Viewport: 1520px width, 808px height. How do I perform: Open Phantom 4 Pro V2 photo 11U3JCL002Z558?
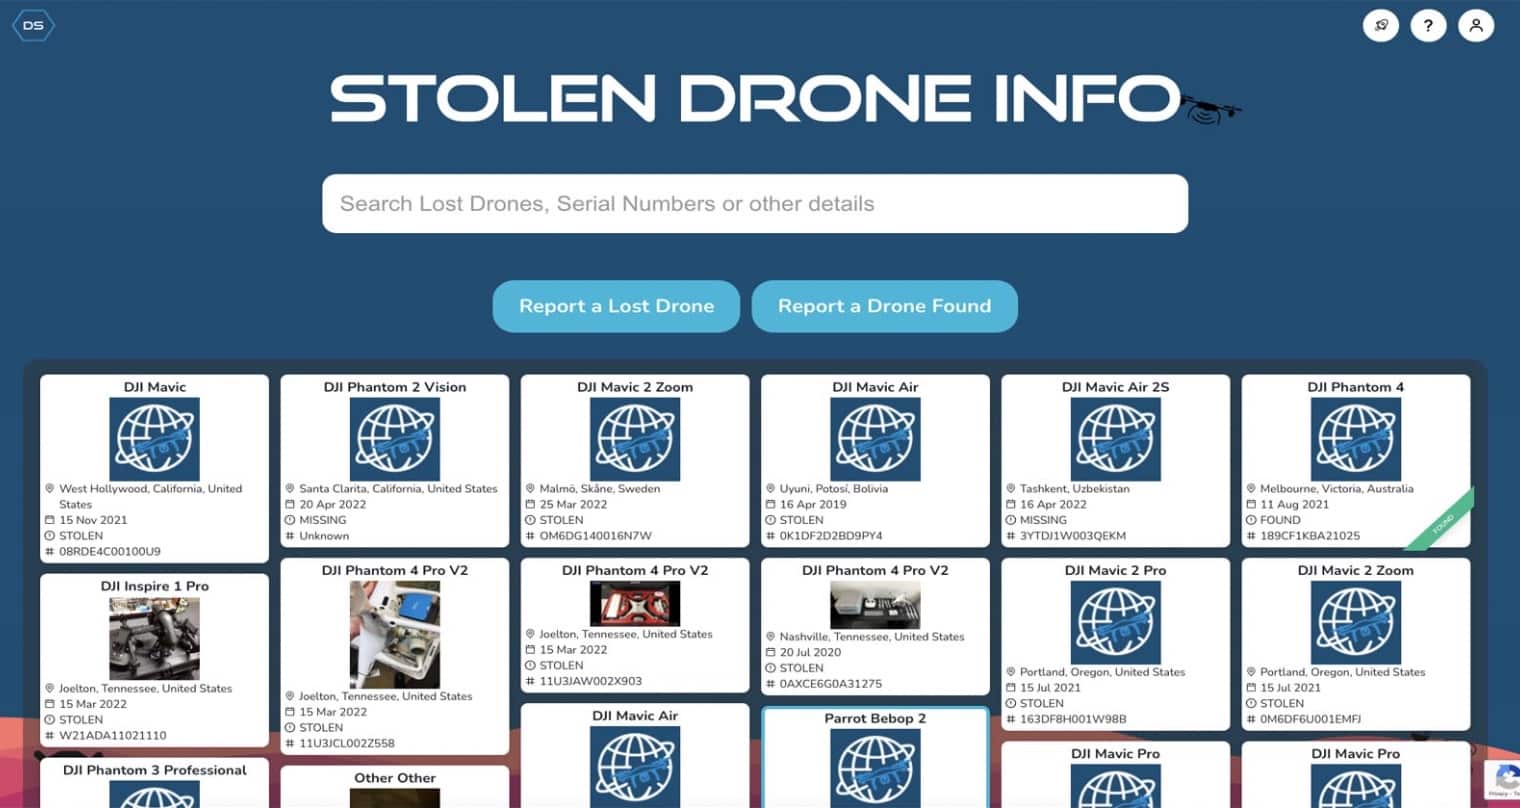point(395,635)
